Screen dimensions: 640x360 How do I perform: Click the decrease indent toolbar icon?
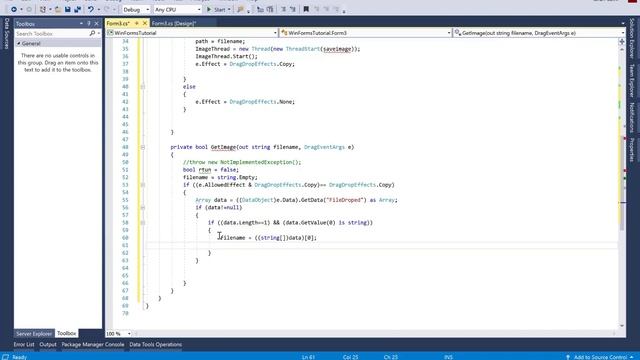pos(260,9)
